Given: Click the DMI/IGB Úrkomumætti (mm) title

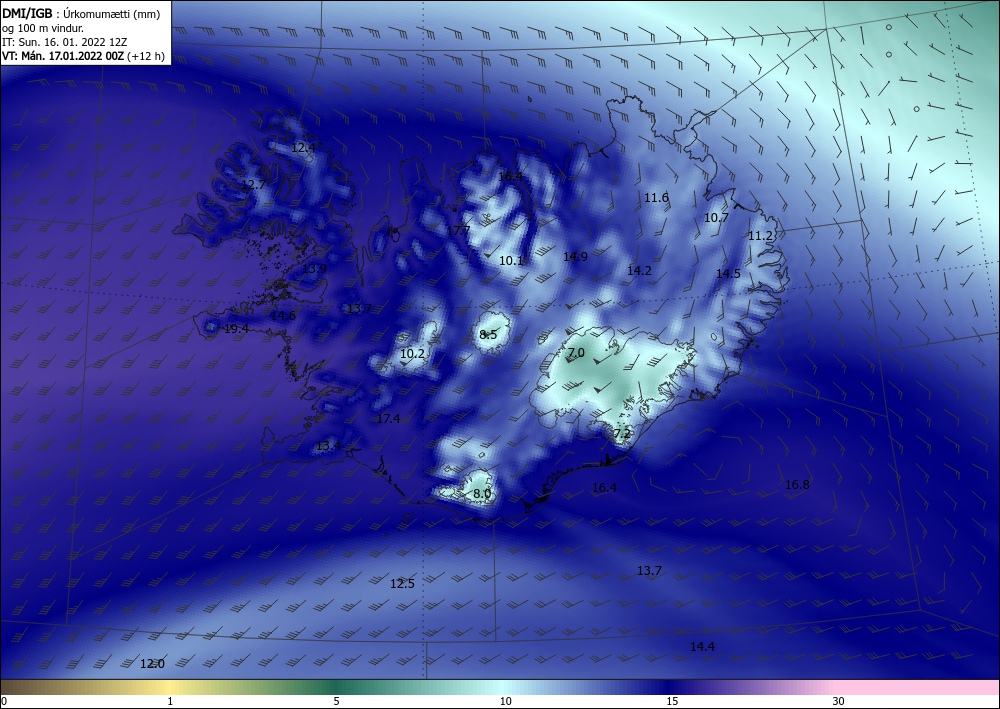Looking at the screenshot, I should (x=81, y=14).
